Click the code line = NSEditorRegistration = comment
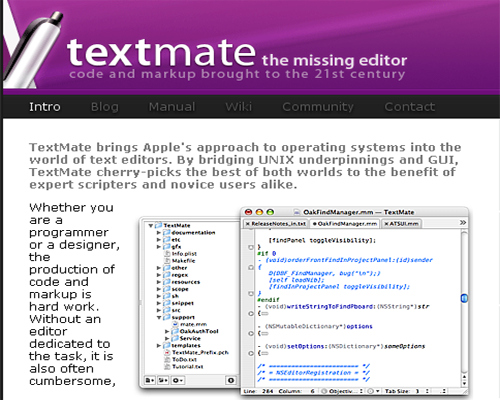500x400 pixels. [x=313, y=373]
